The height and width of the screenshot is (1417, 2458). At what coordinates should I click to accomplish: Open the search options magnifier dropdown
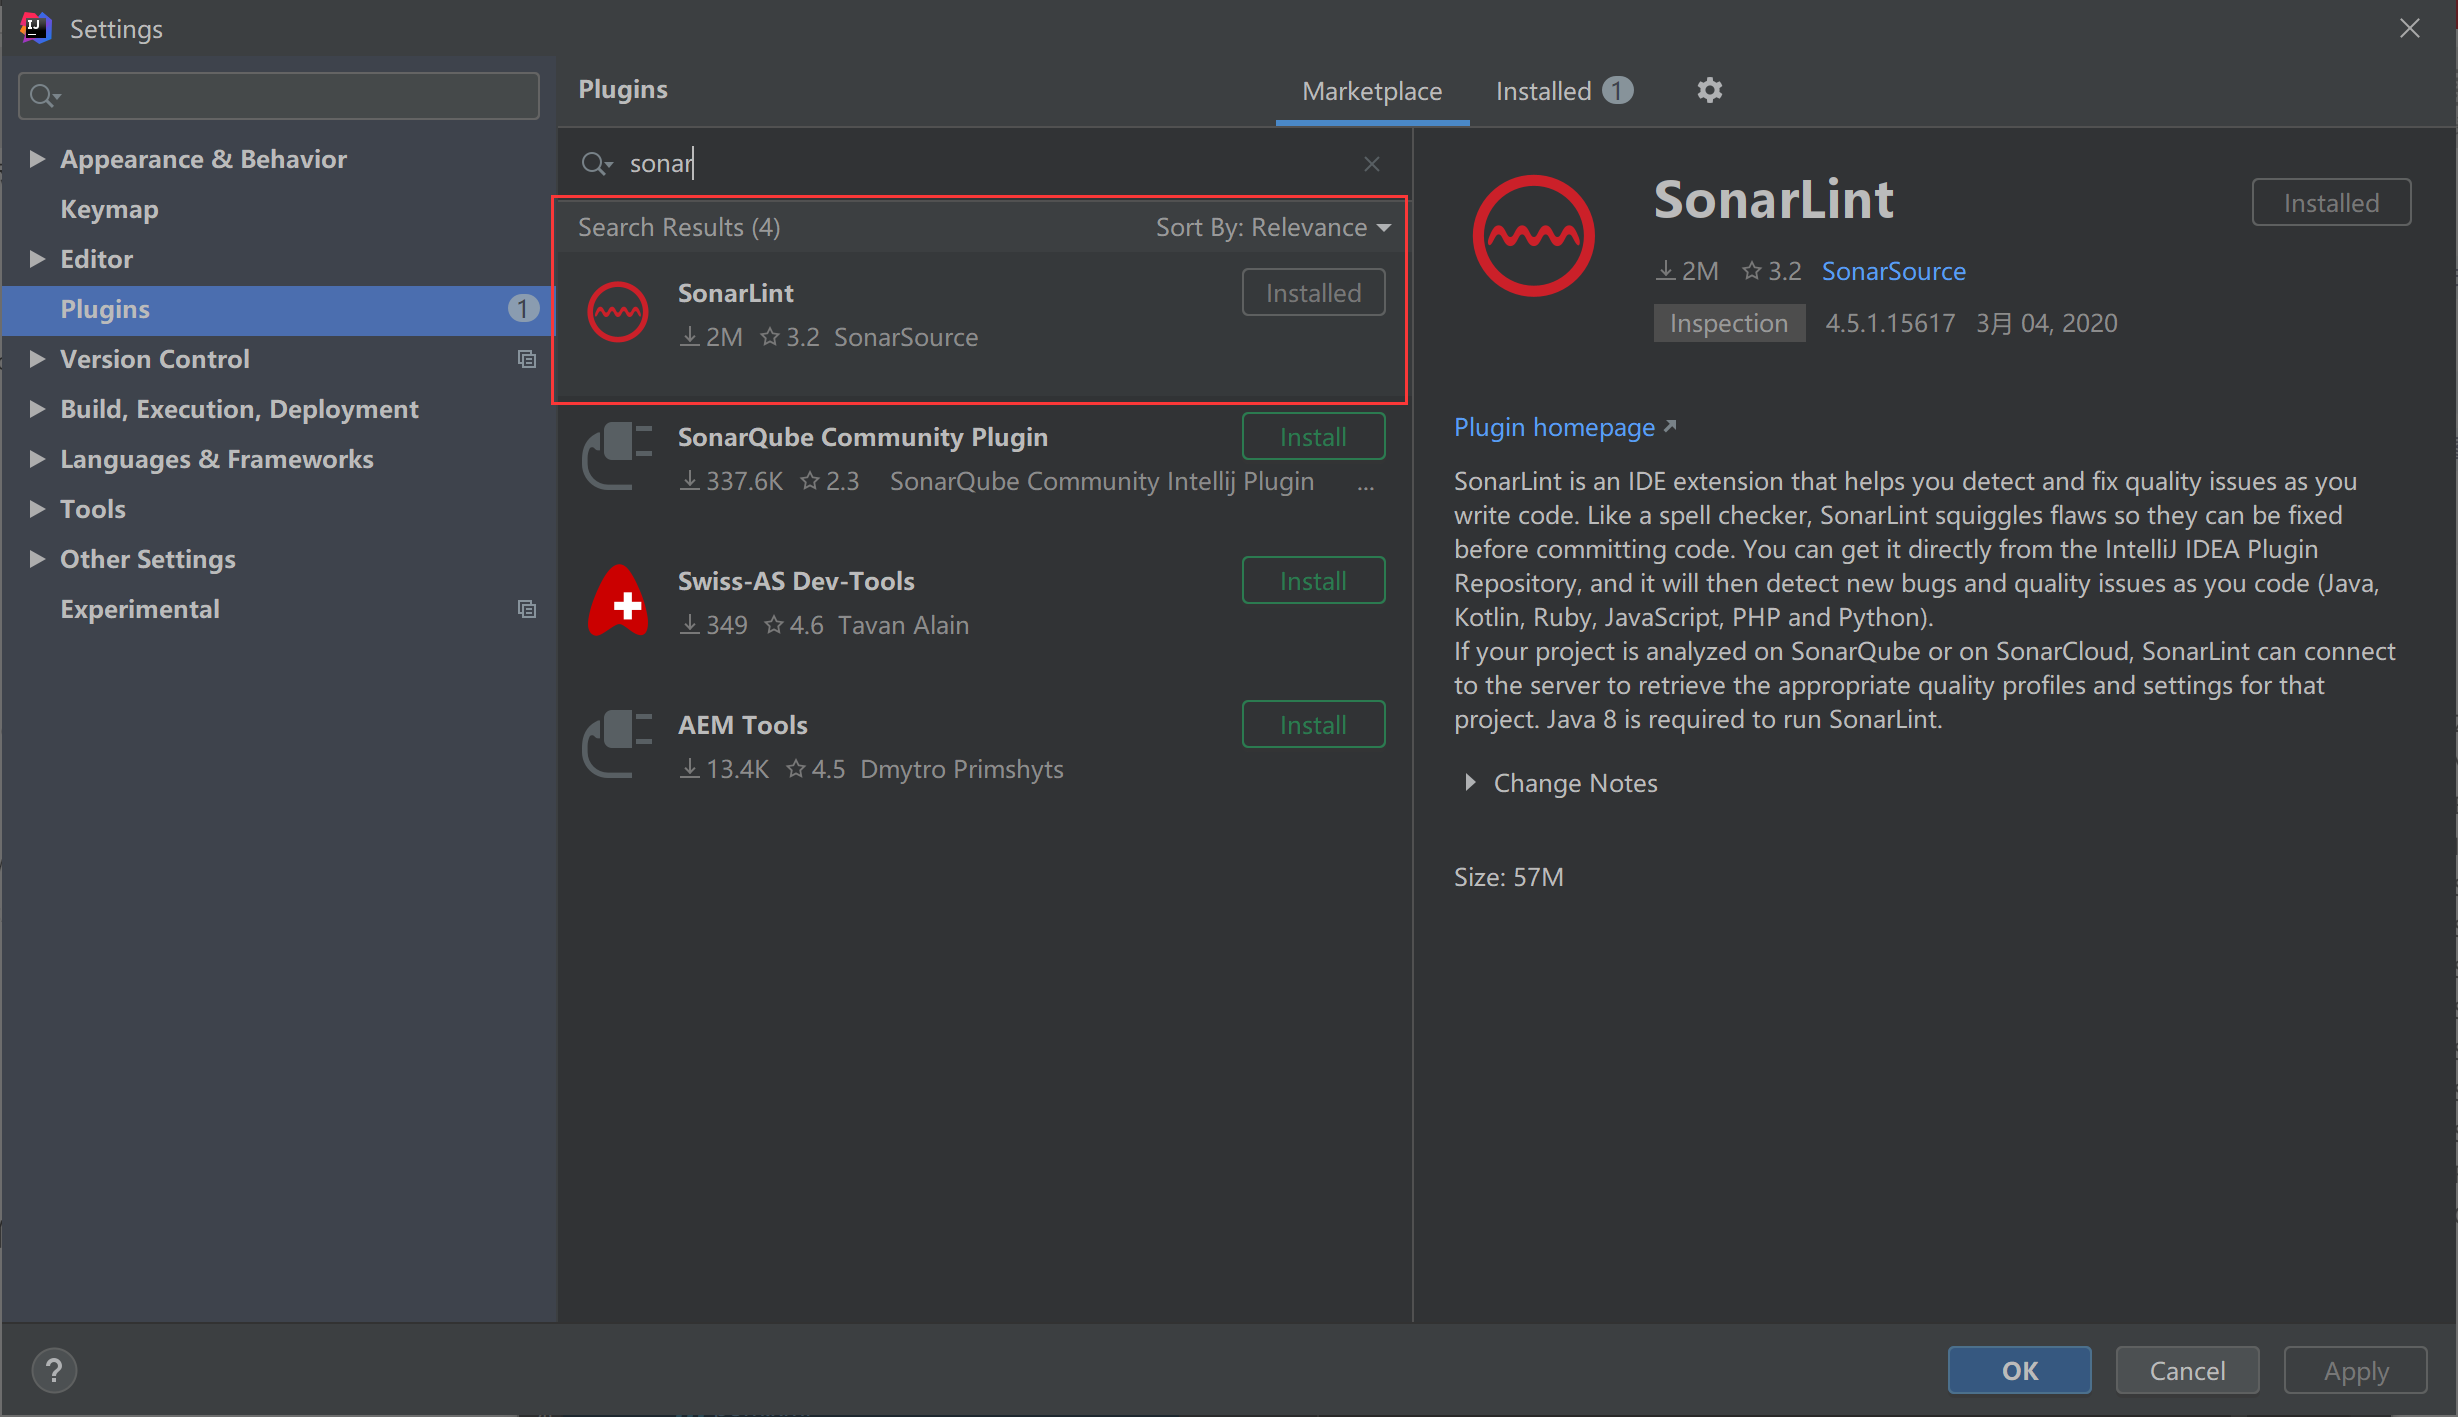pyautogui.click(x=597, y=163)
